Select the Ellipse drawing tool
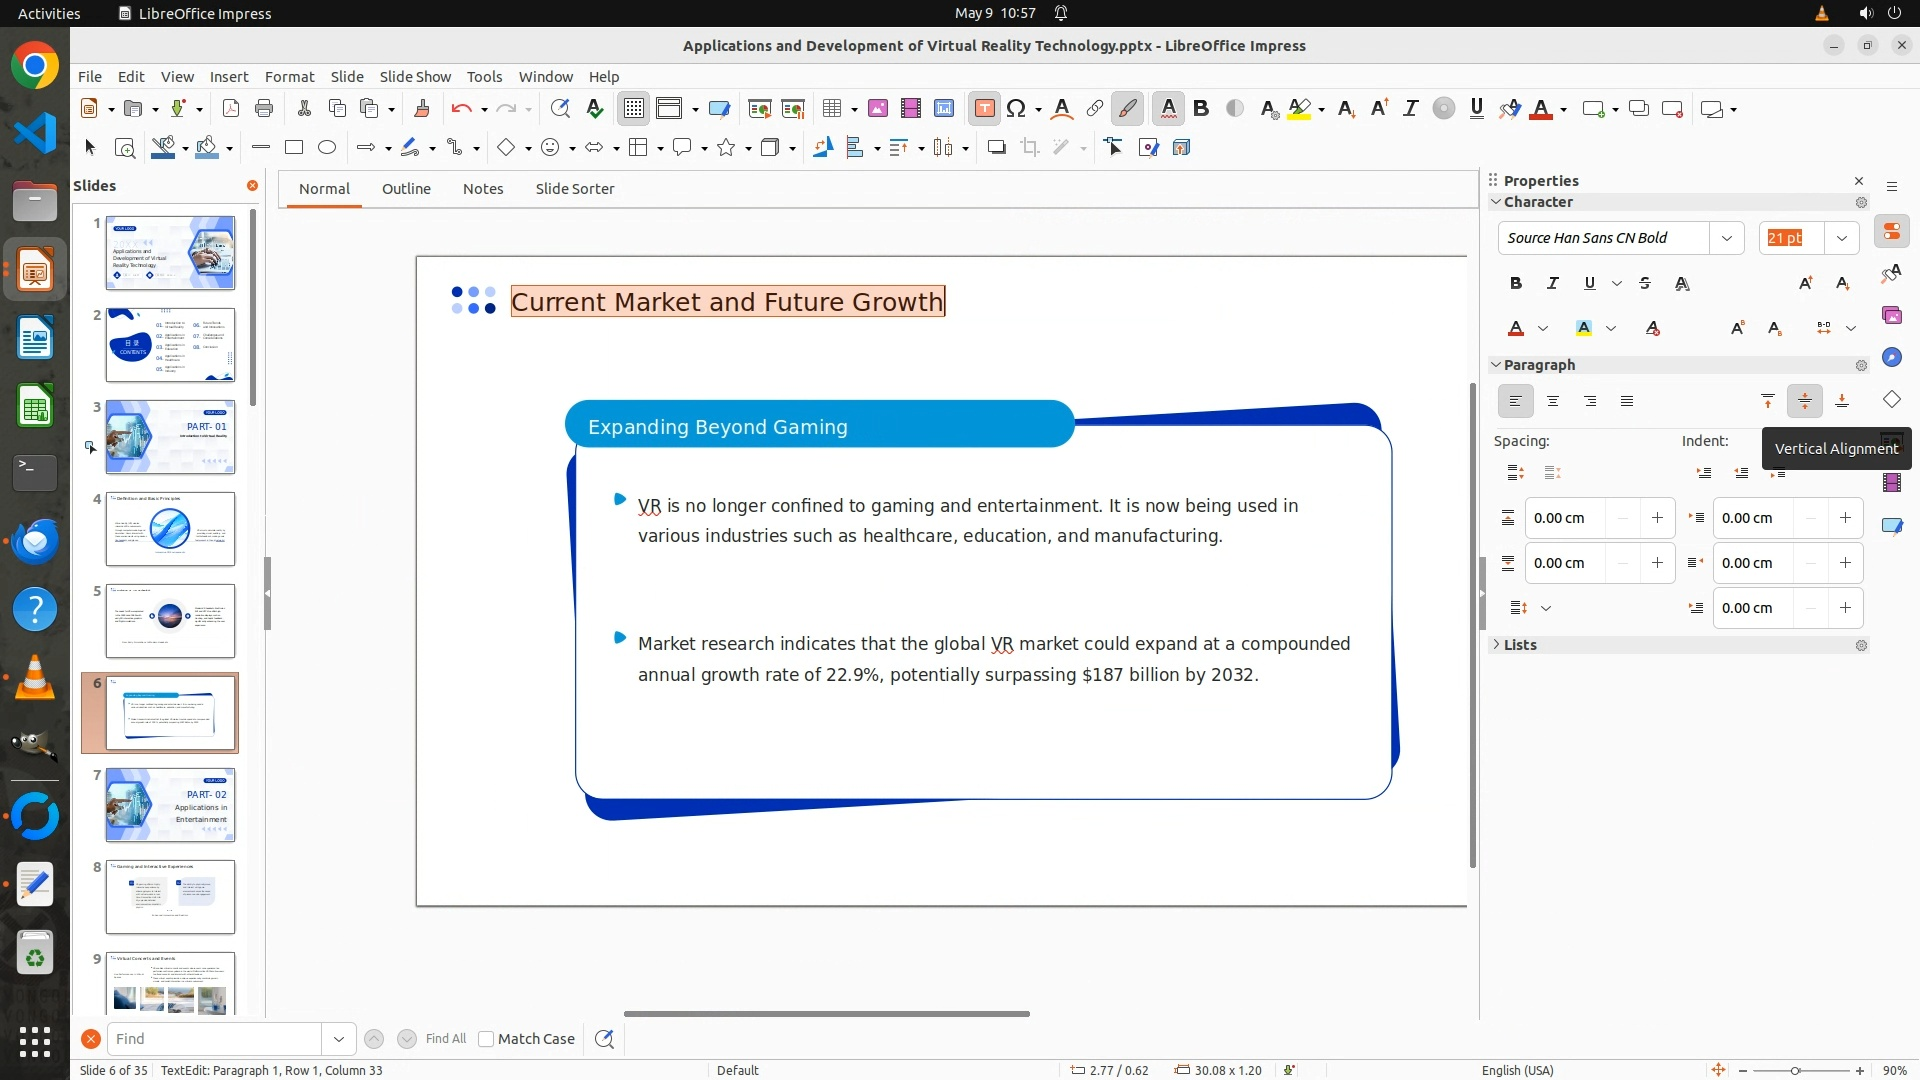1920x1080 pixels. pyautogui.click(x=327, y=148)
